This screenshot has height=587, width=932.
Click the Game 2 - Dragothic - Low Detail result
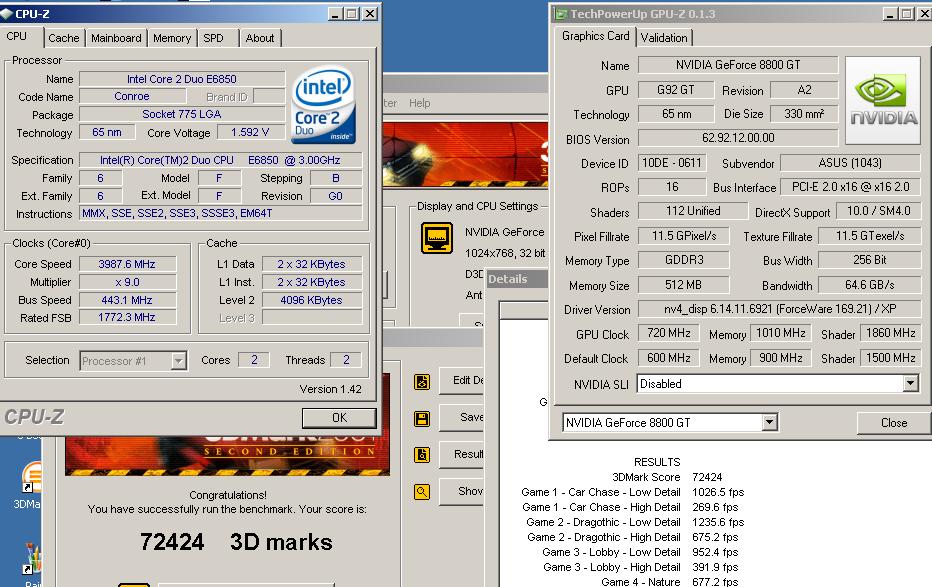[635, 522]
